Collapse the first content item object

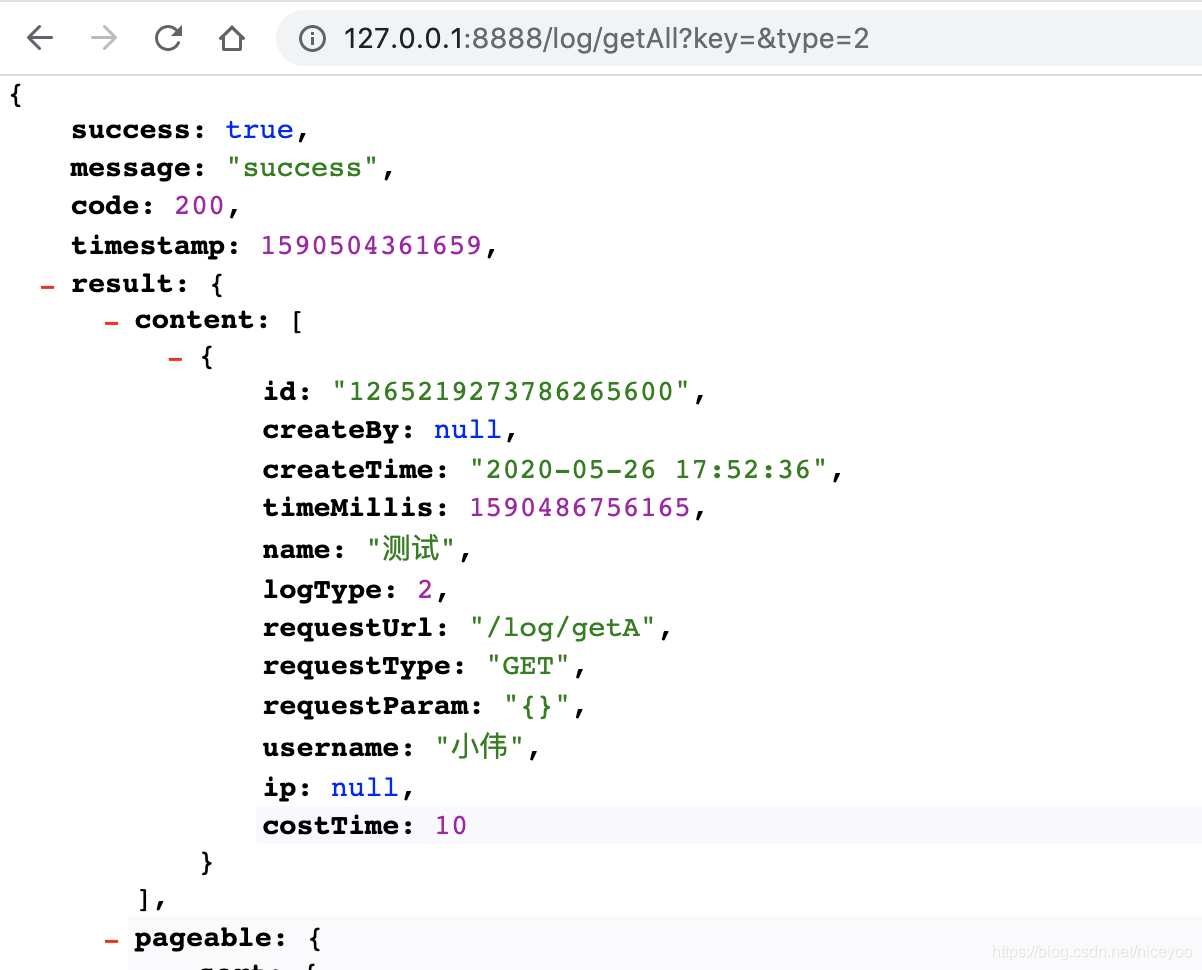click(175, 359)
